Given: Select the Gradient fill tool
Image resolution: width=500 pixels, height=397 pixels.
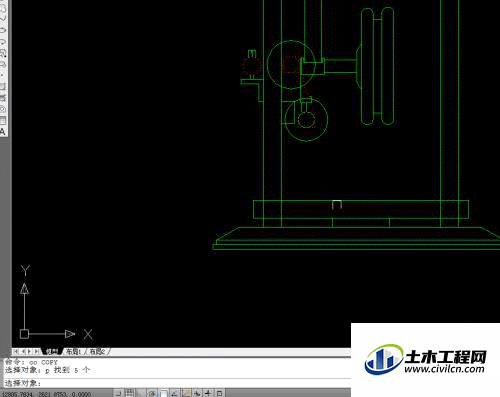Looking at the screenshot, I should (x=3, y=98).
